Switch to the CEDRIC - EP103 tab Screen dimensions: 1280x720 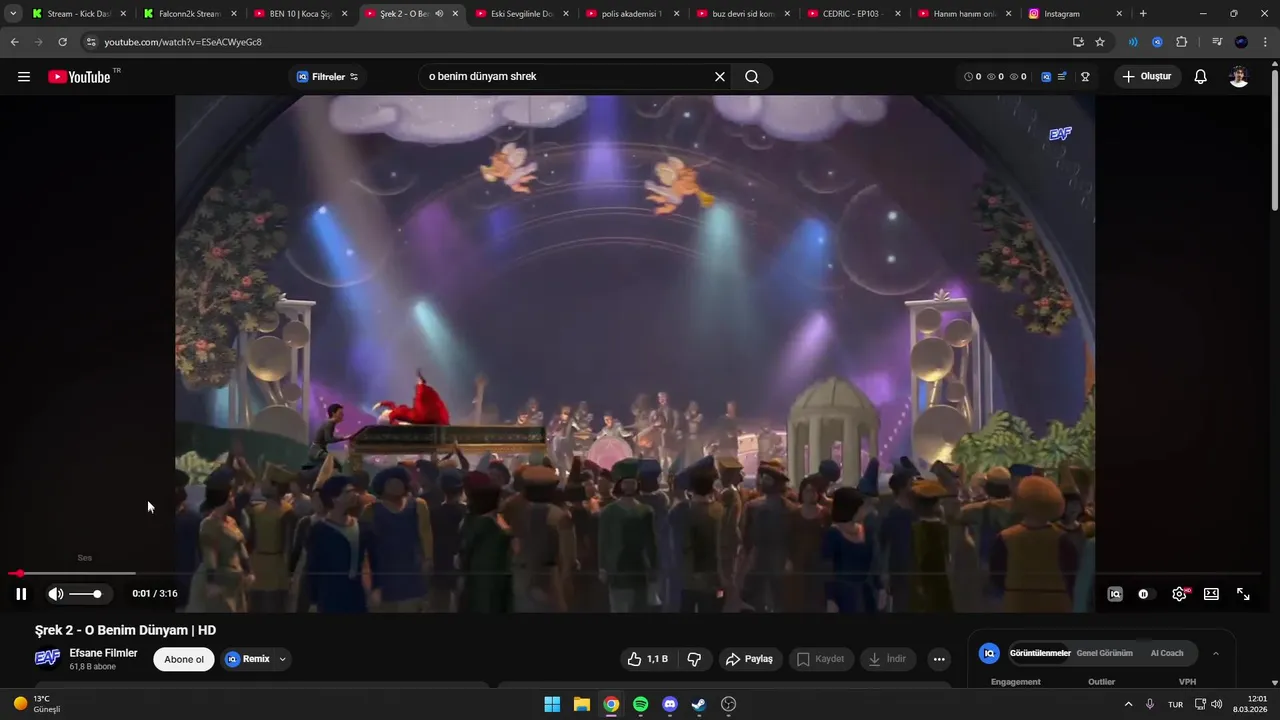(x=854, y=14)
